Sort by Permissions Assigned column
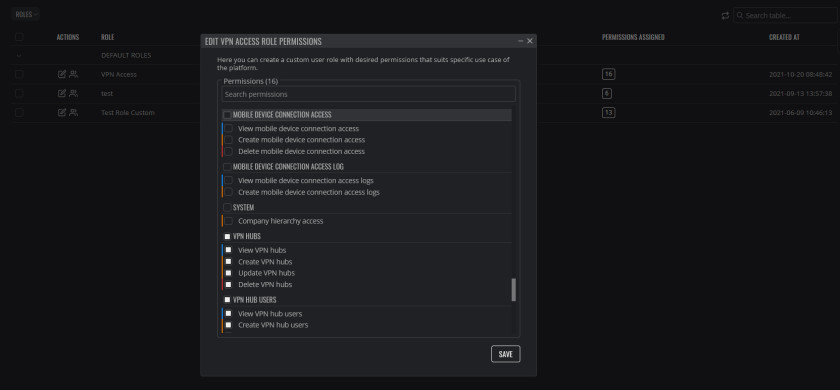The width and height of the screenshot is (840, 390). click(x=633, y=38)
